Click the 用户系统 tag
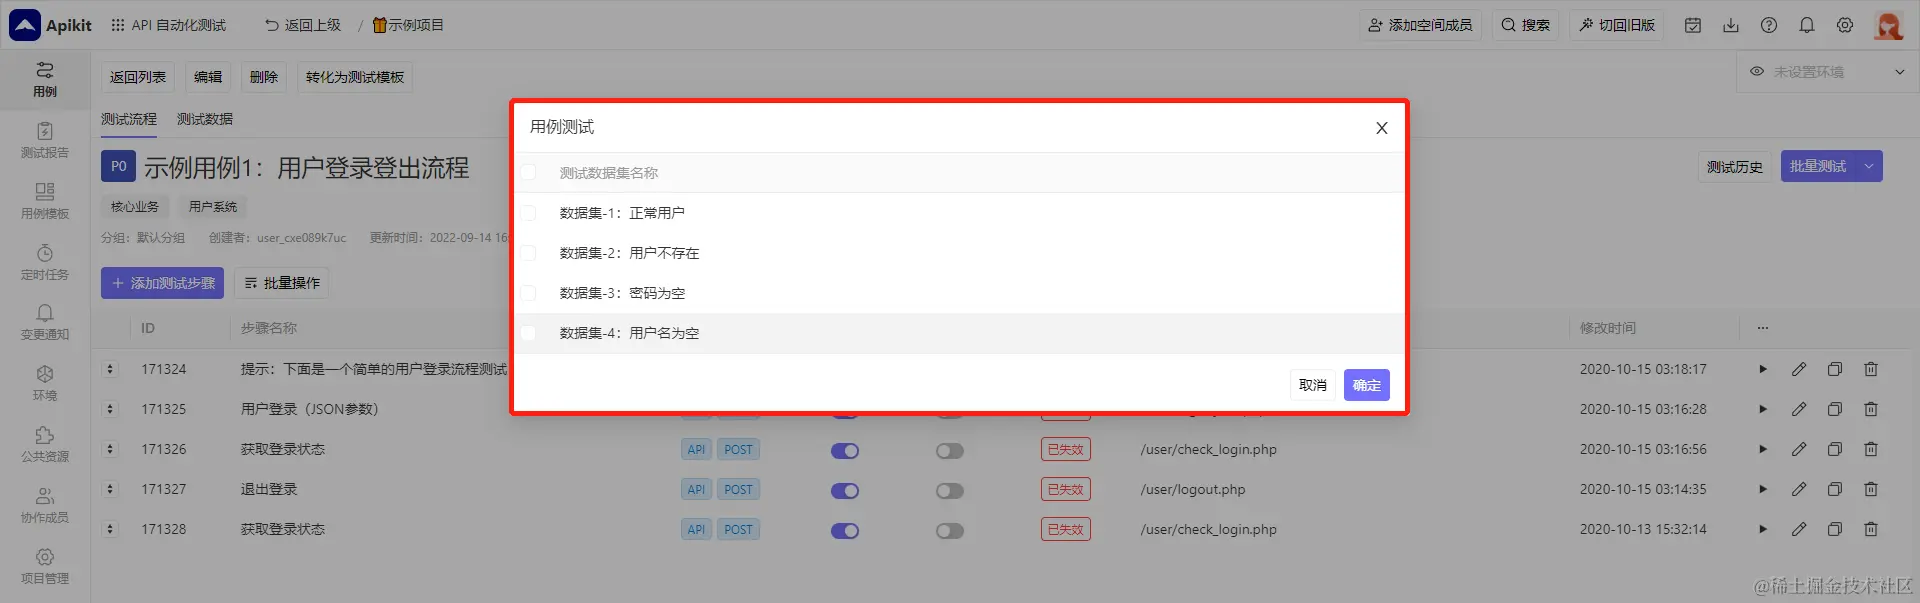The height and width of the screenshot is (603, 1920). [213, 207]
